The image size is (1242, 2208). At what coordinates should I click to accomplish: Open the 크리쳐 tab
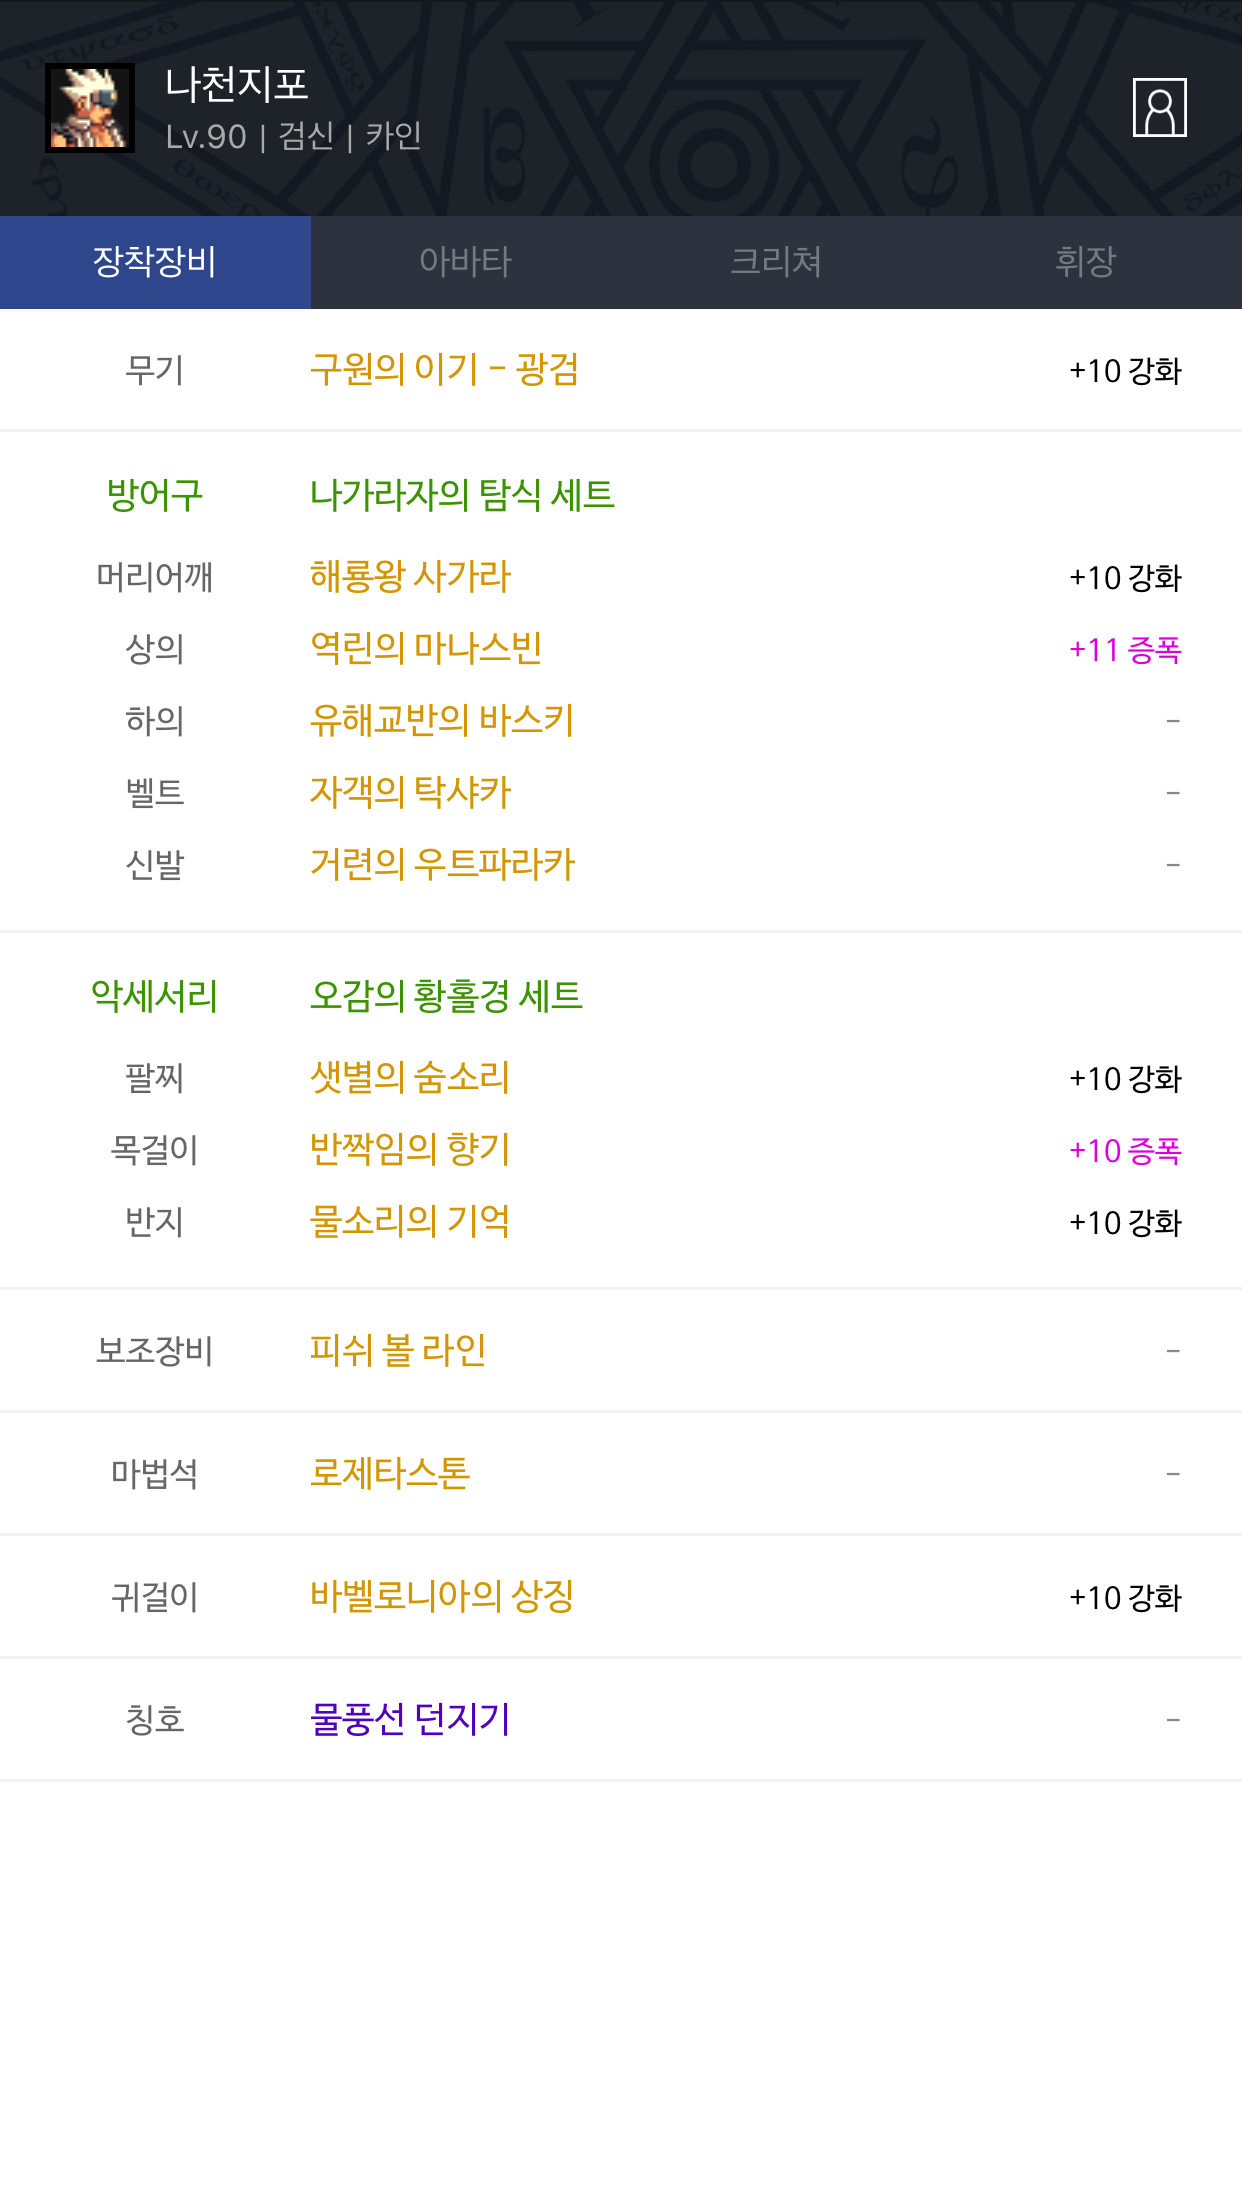tap(776, 262)
